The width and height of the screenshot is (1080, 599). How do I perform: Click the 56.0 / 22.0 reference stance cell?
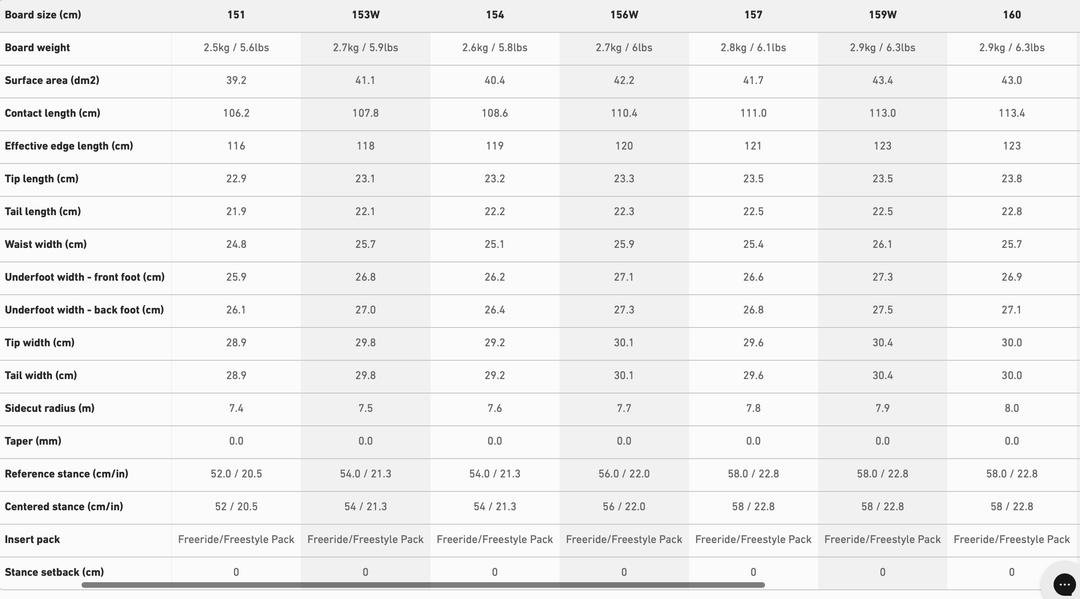pos(624,474)
